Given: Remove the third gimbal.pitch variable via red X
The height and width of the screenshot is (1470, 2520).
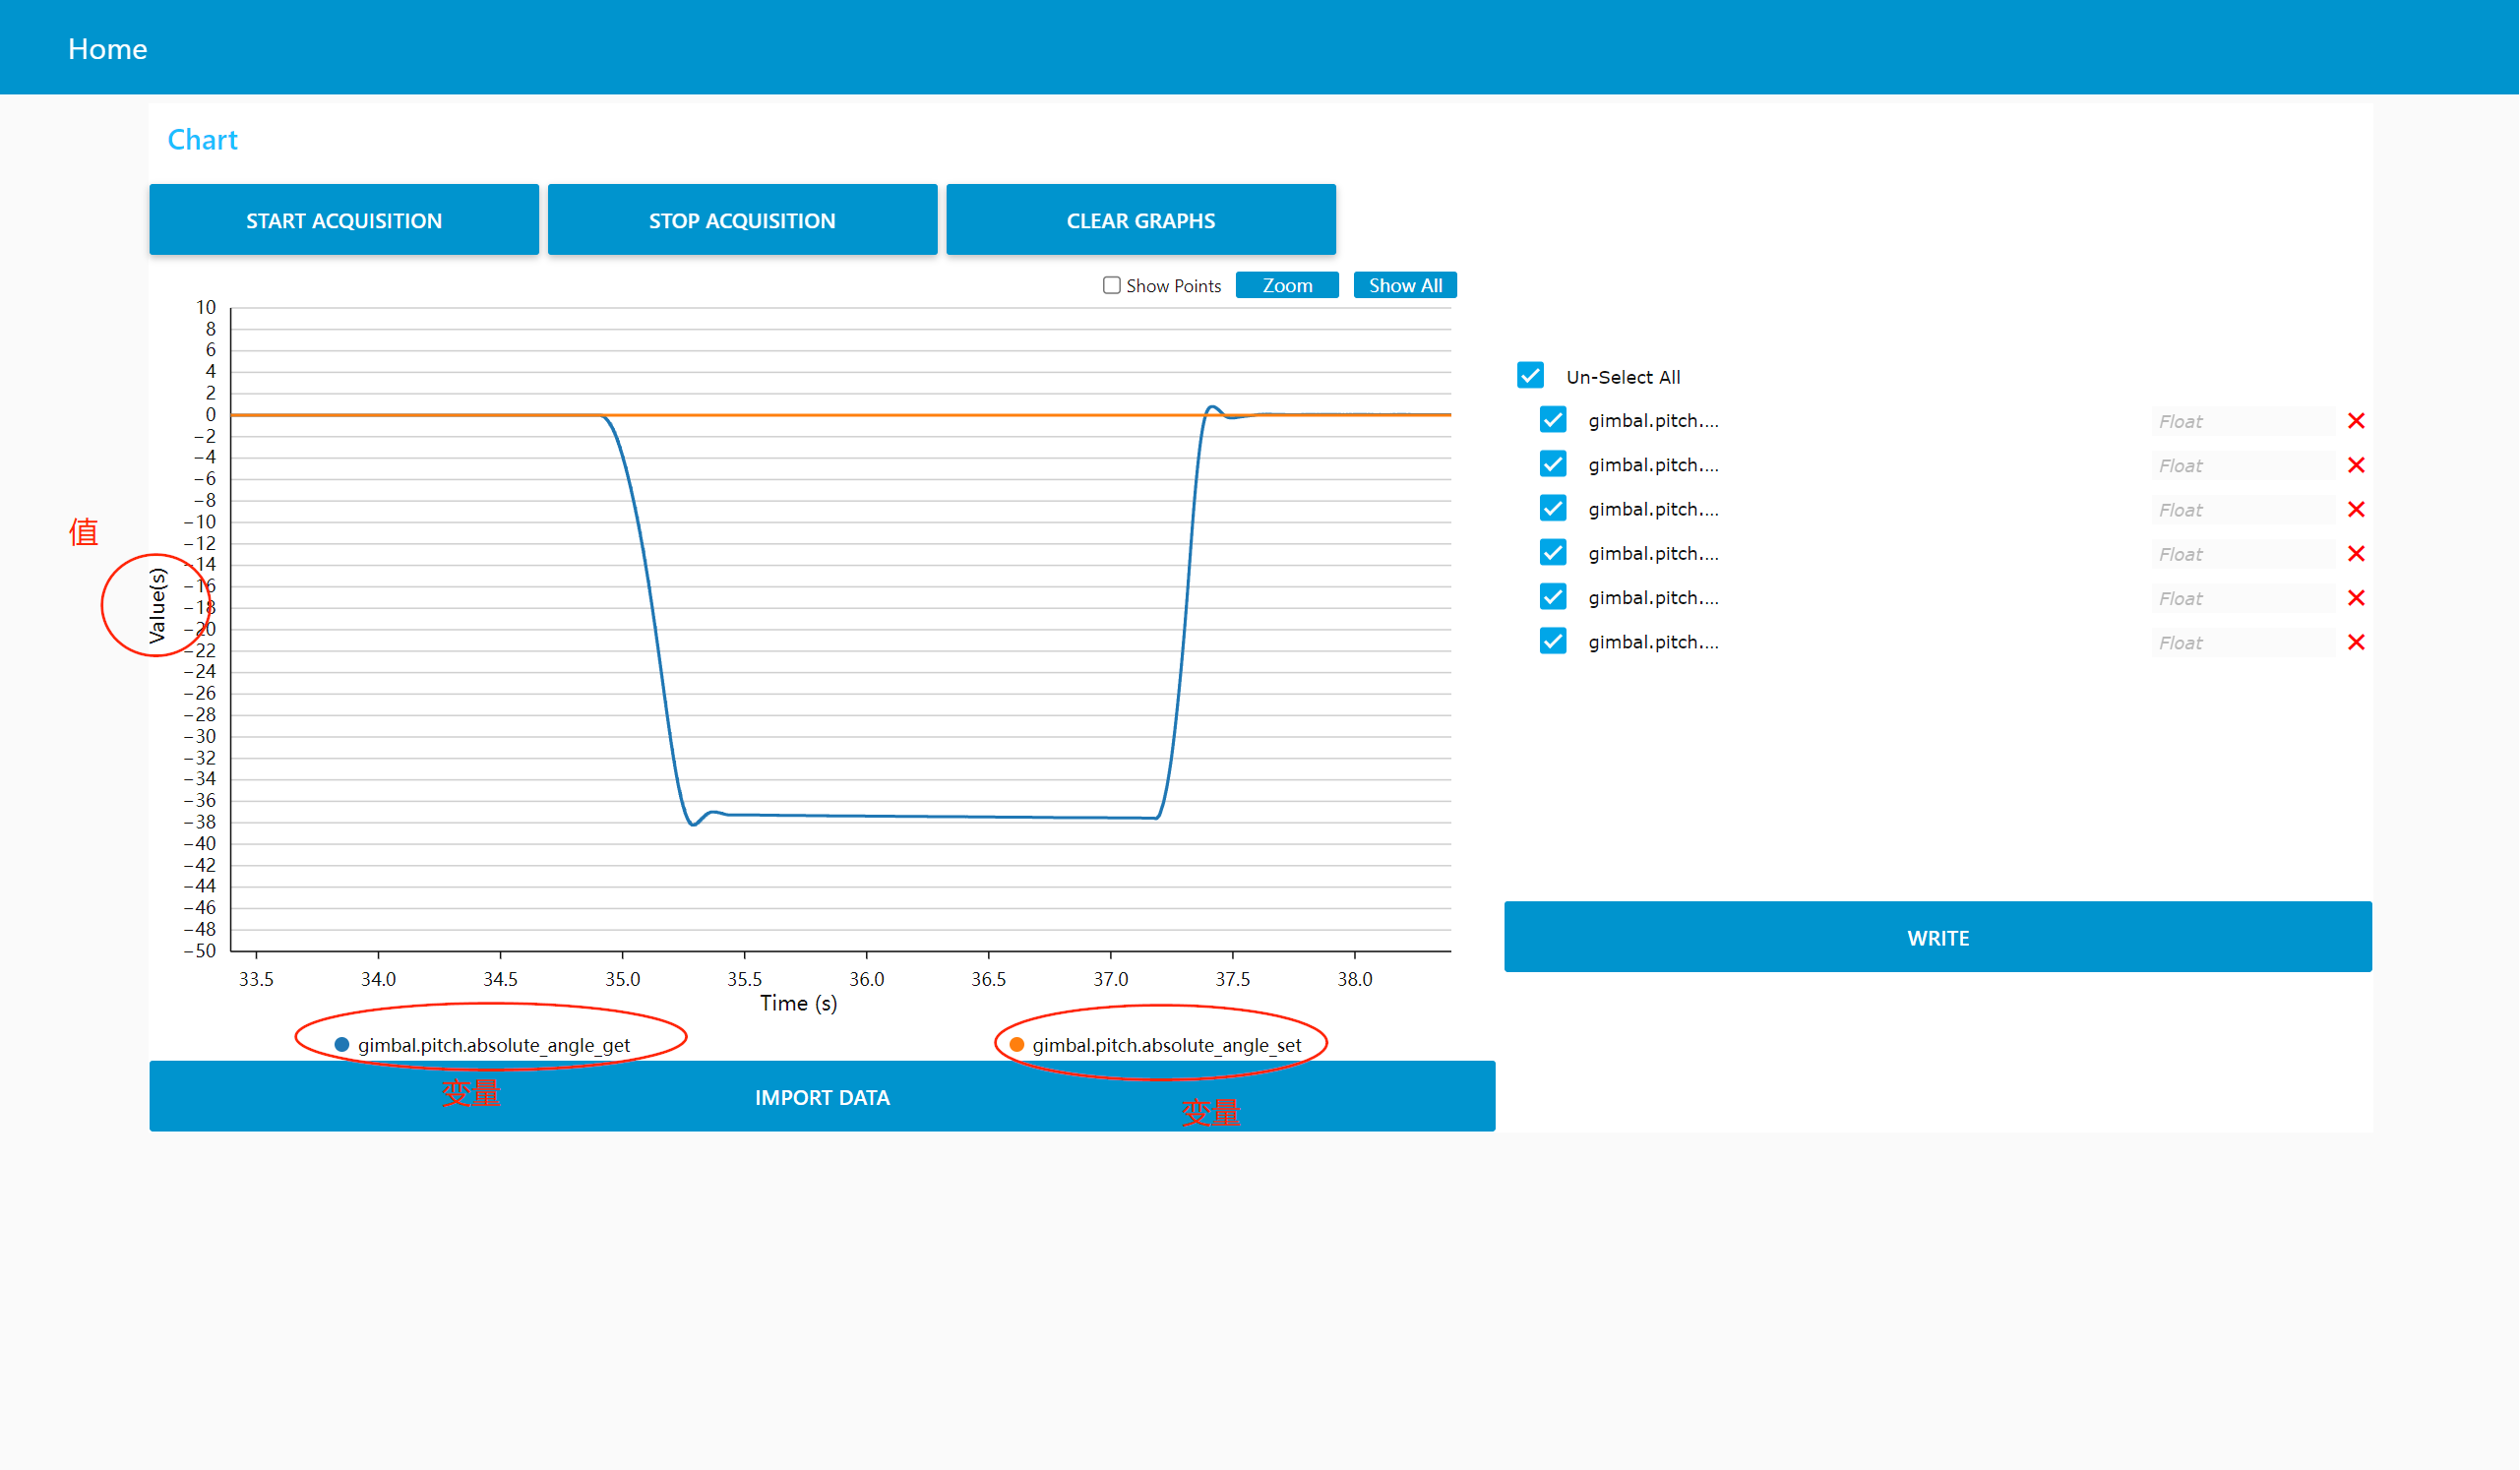Looking at the screenshot, I should [2357, 509].
